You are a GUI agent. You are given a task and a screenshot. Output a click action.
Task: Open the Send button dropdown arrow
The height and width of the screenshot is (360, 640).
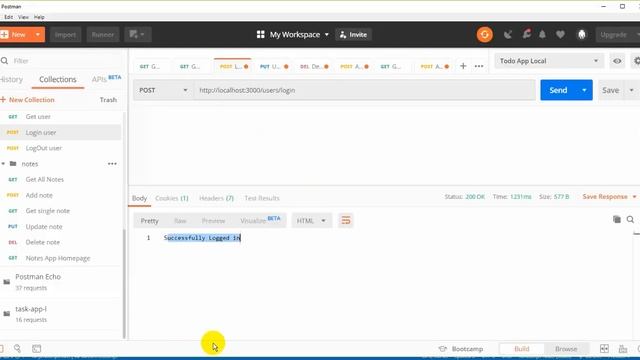click(584, 90)
